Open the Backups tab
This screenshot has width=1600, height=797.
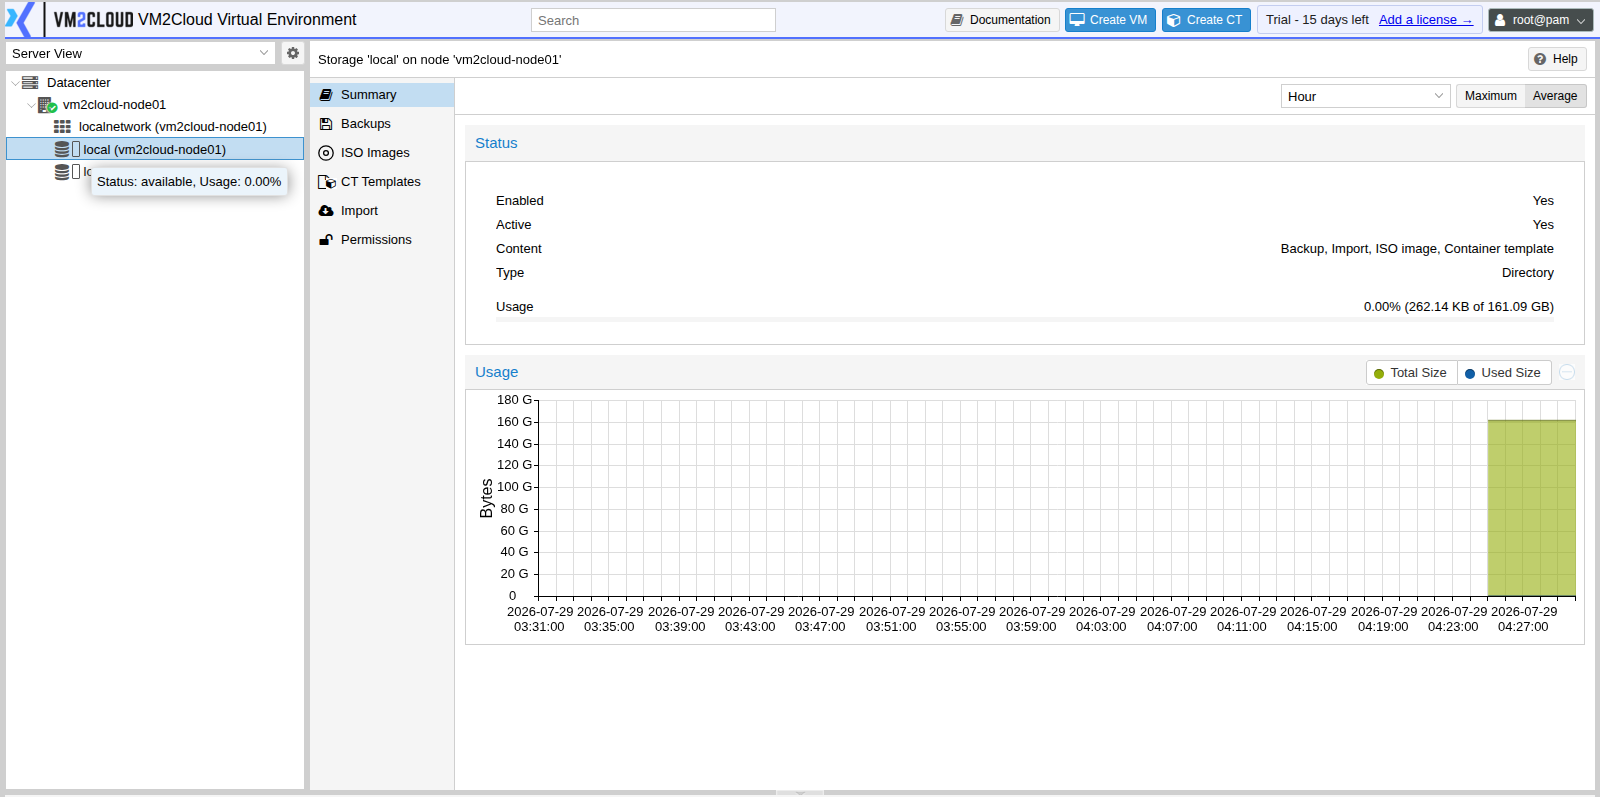[x=382, y=124]
